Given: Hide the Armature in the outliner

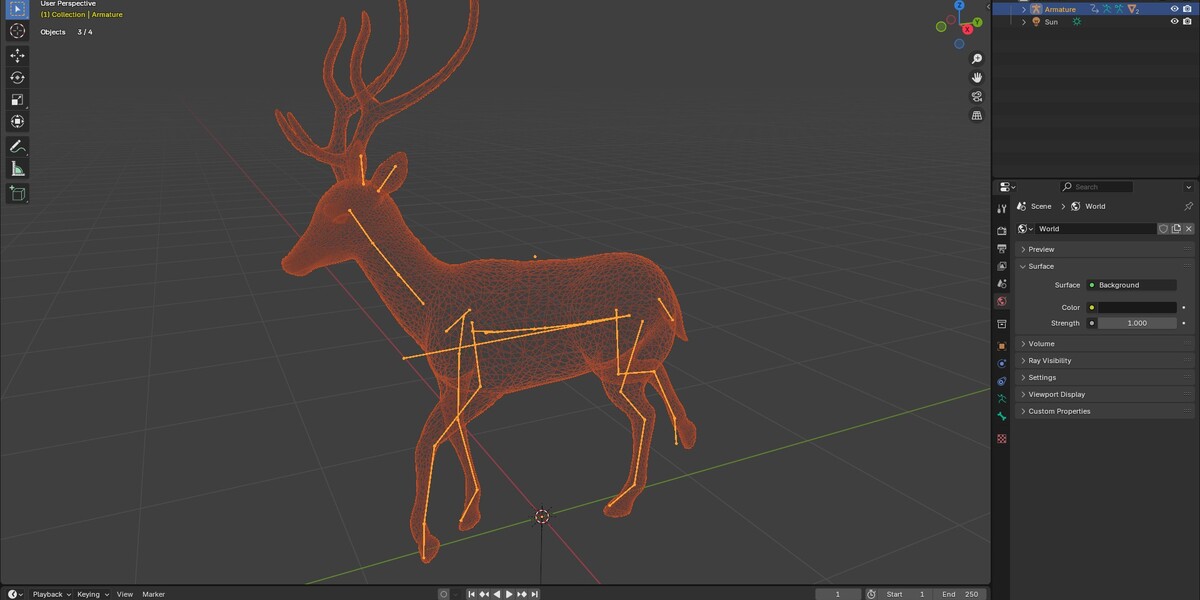Looking at the screenshot, I should (x=1175, y=9).
